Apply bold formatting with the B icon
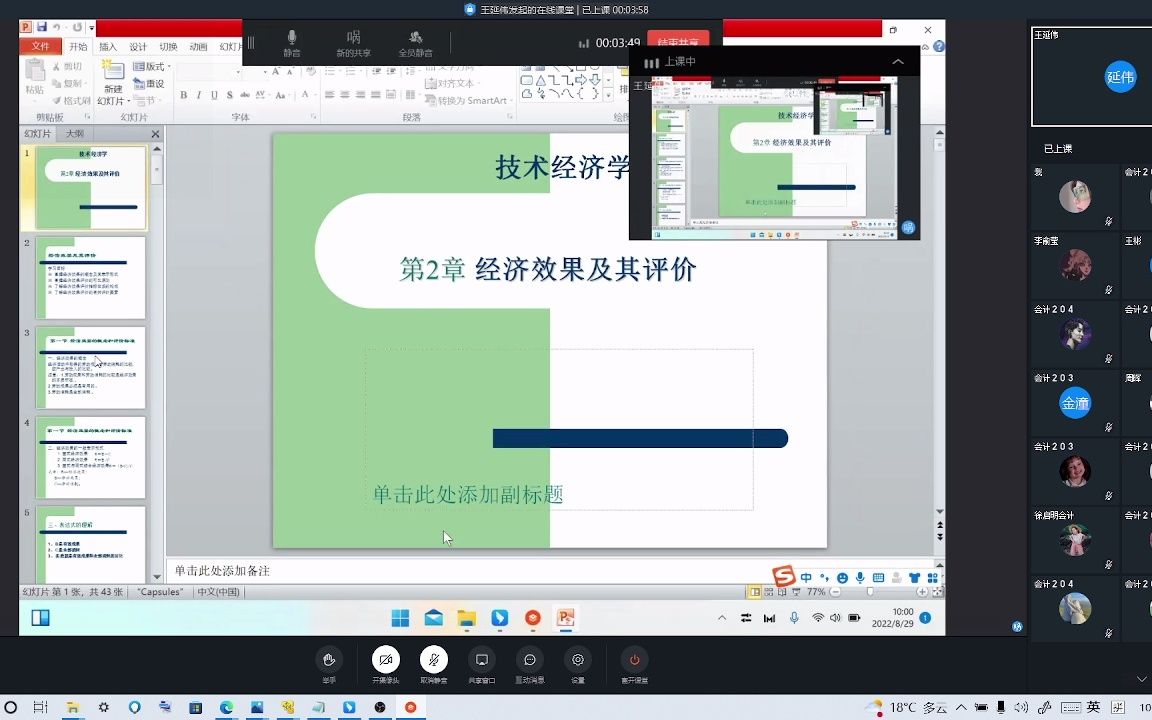The height and width of the screenshot is (720, 1152). coord(183,93)
